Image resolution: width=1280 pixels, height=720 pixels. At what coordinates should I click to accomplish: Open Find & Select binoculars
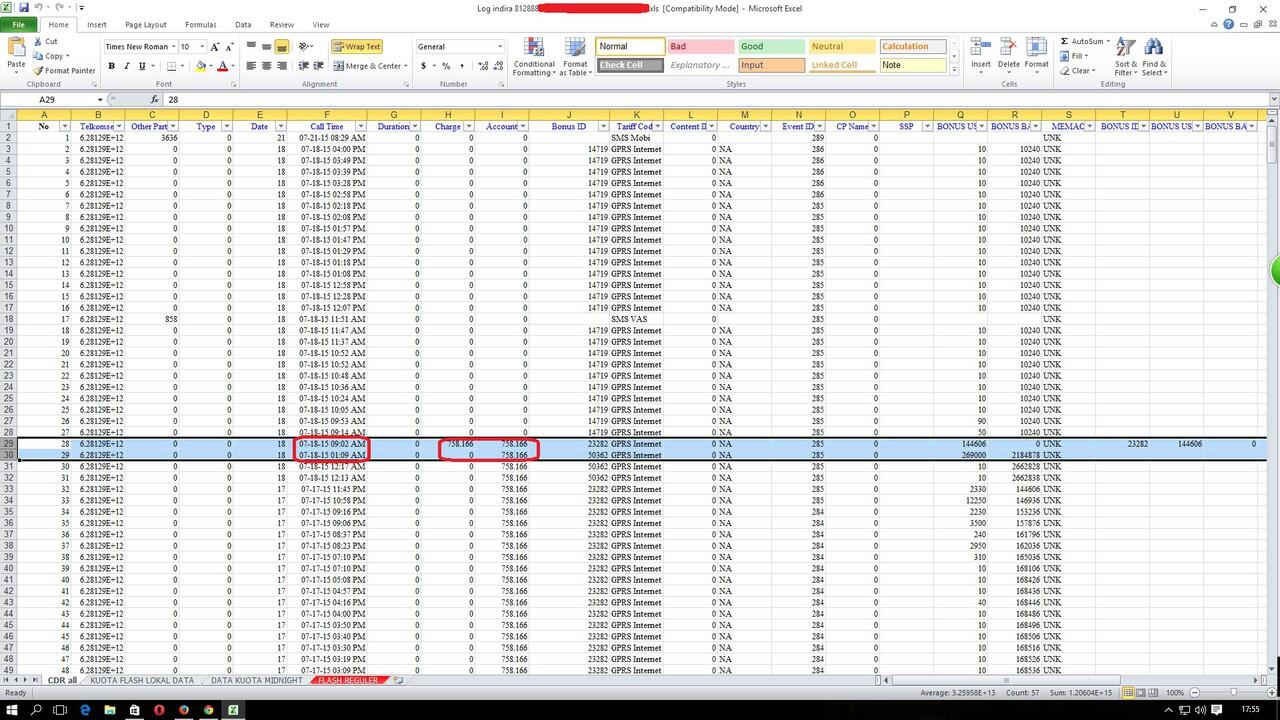1153,57
